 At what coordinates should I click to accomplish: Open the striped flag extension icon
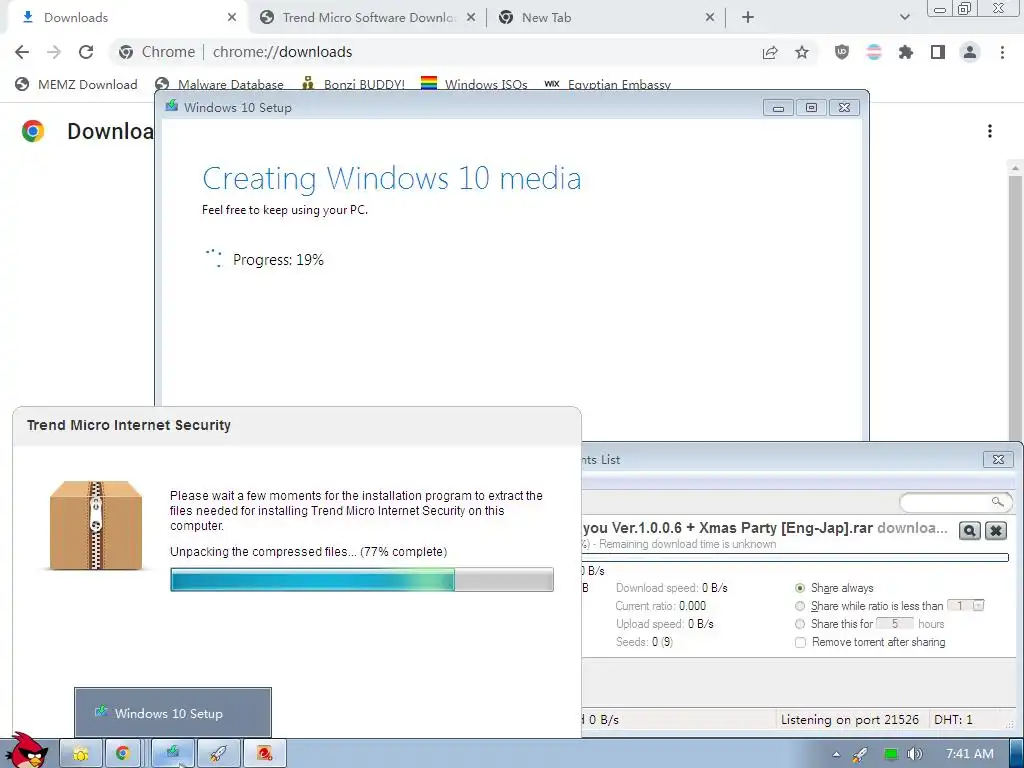(x=874, y=52)
